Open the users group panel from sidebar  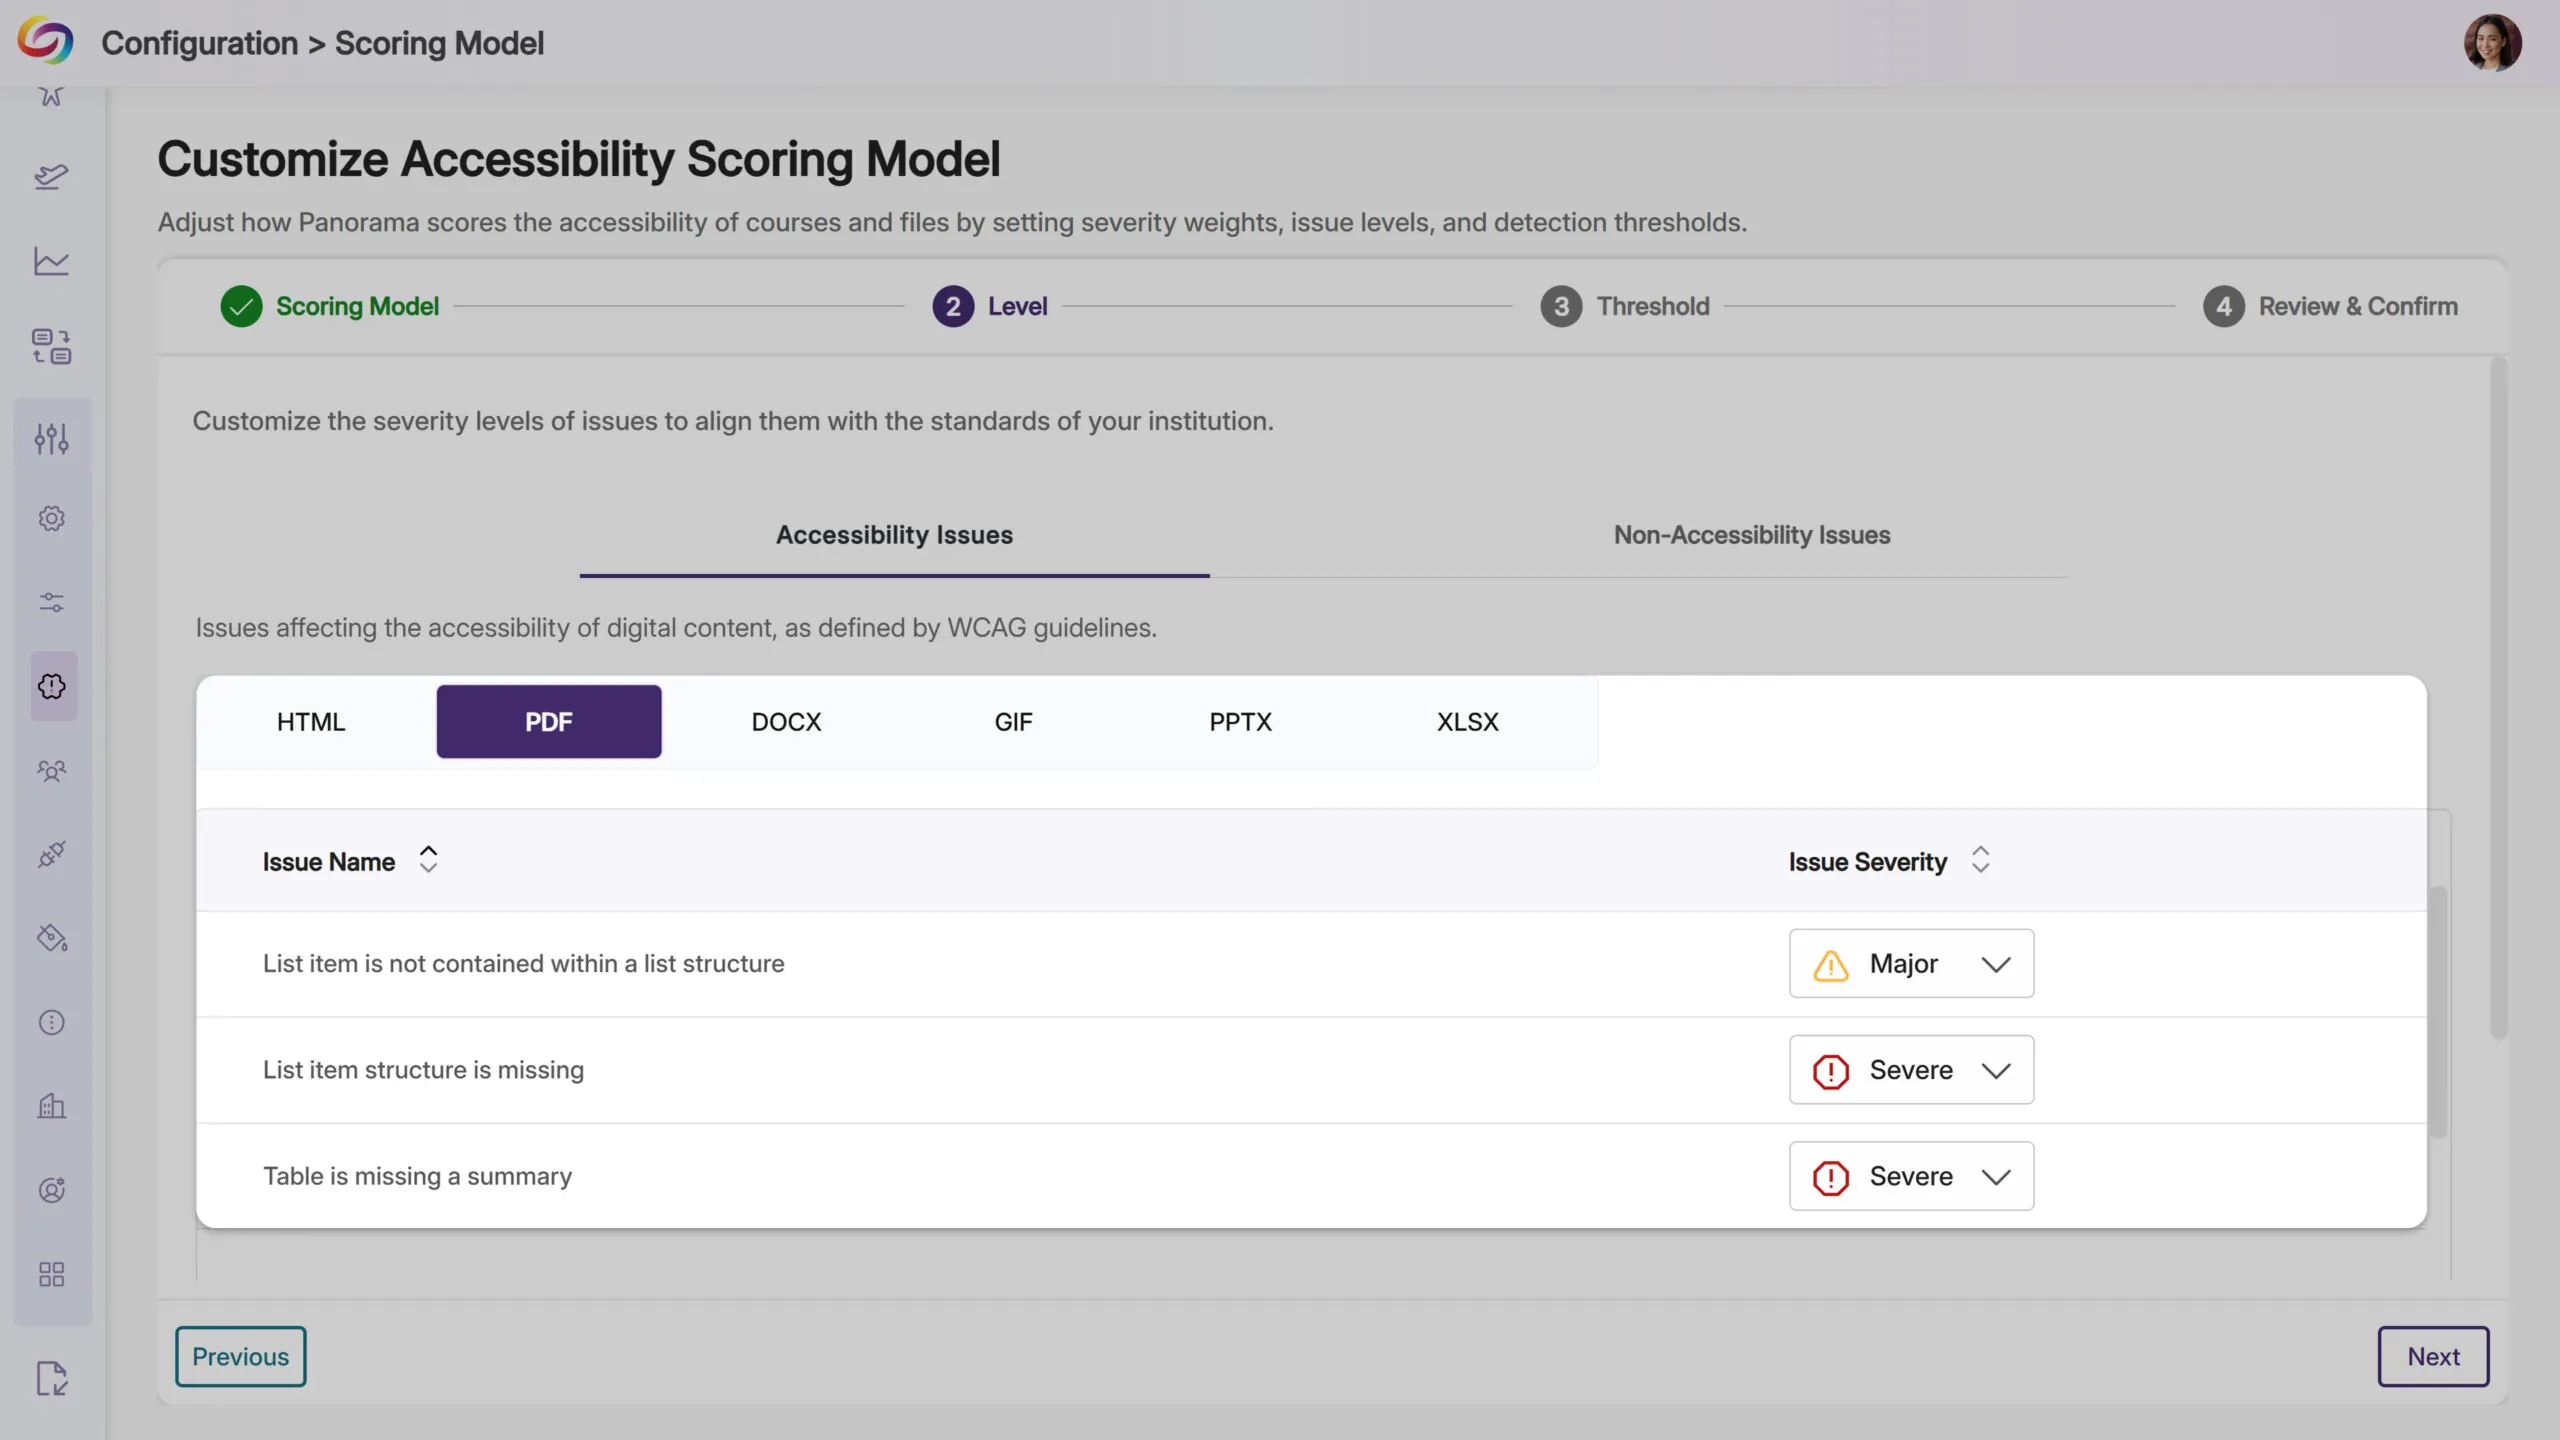tap(52, 770)
